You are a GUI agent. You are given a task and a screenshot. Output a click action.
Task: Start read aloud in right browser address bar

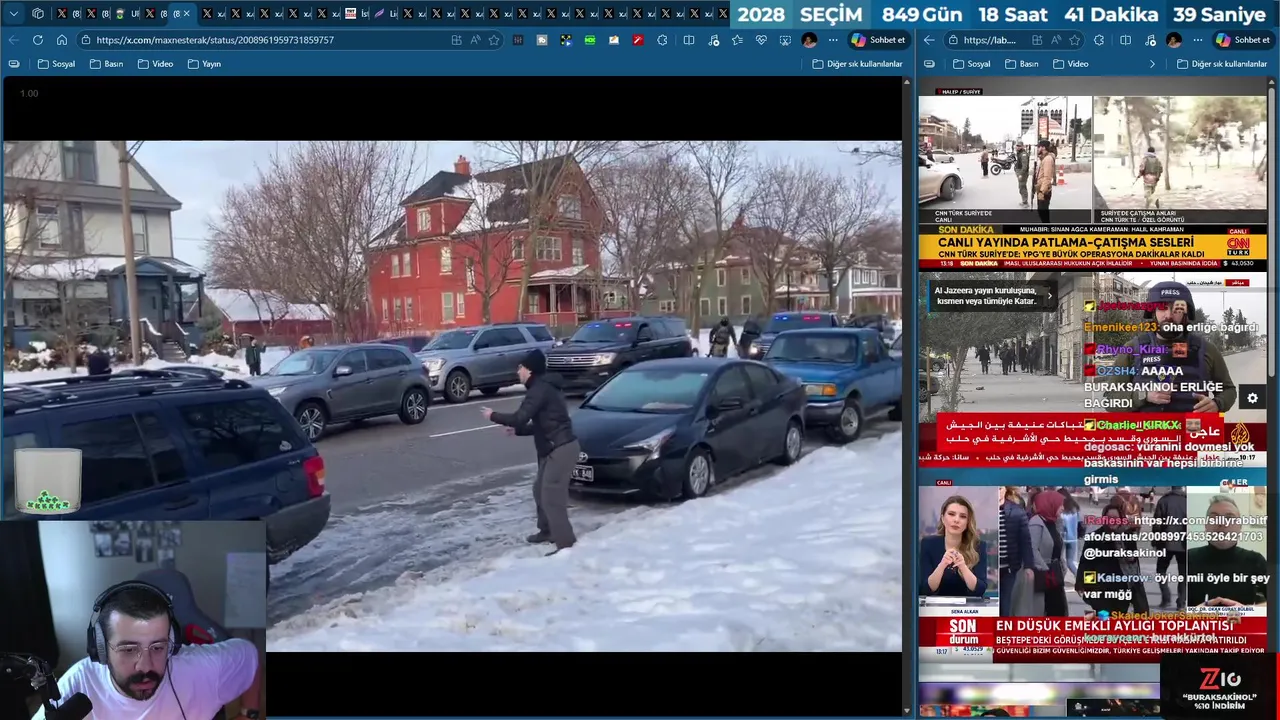pyautogui.click(x=1056, y=40)
